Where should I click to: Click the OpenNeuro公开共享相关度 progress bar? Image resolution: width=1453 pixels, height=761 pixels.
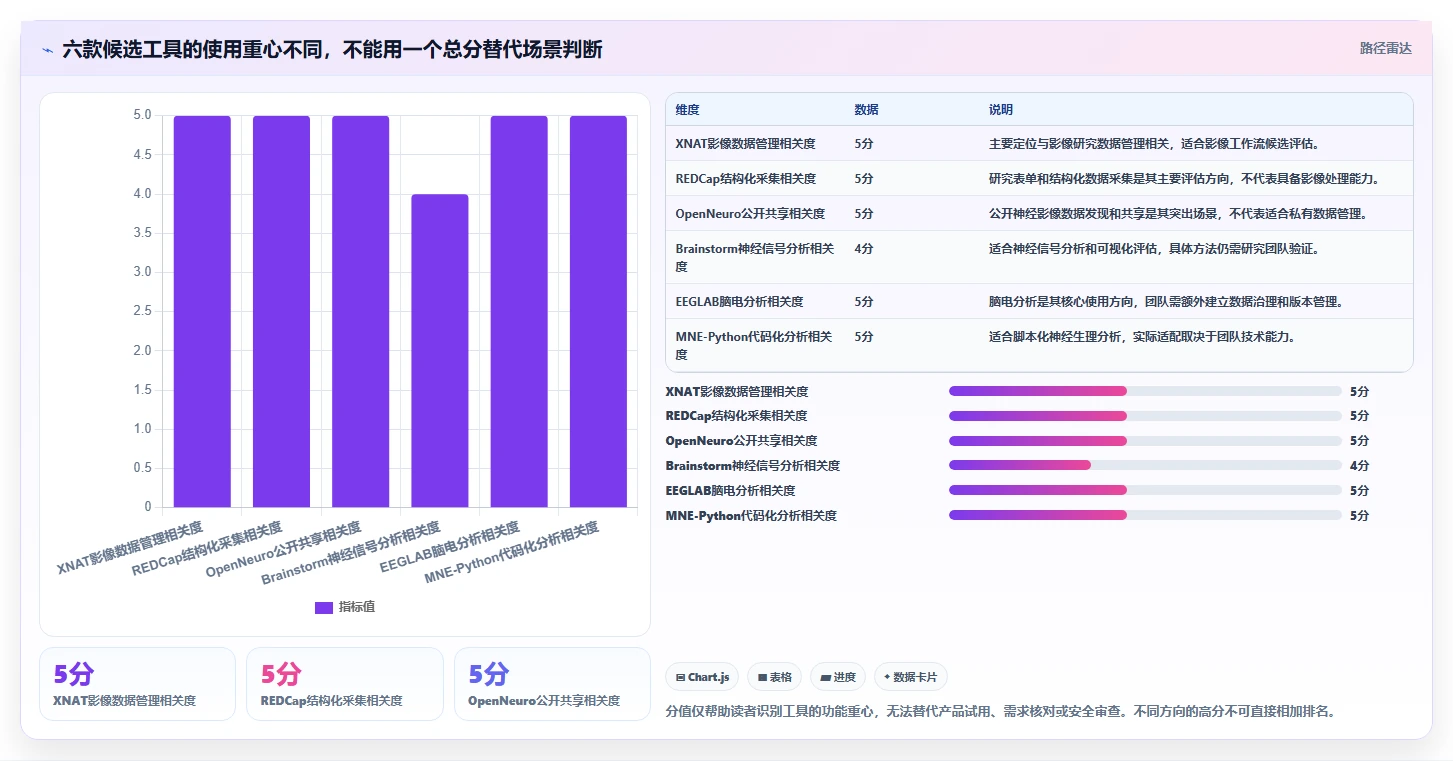click(1145, 441)
